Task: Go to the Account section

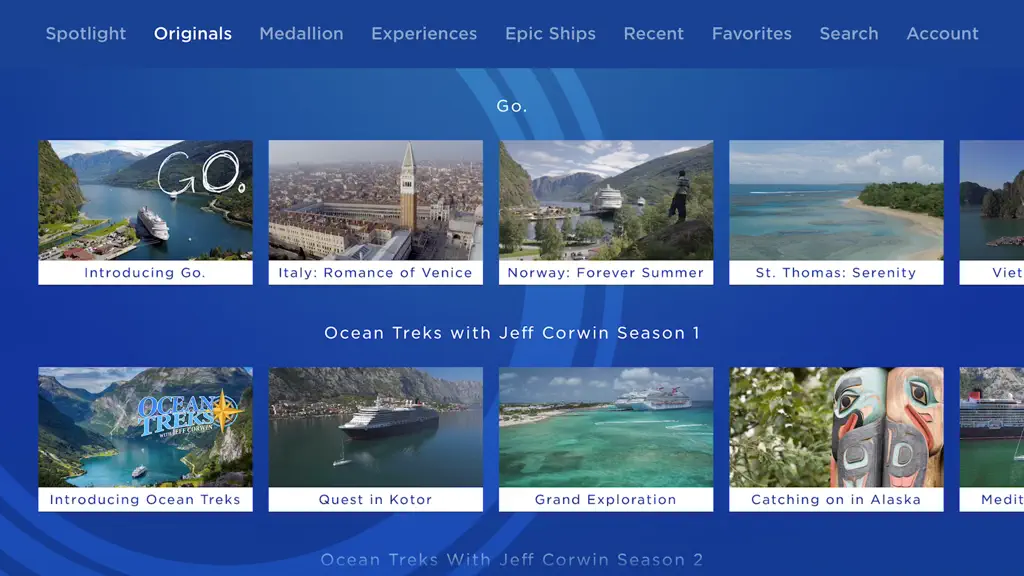Action: [x=942, y=34]
